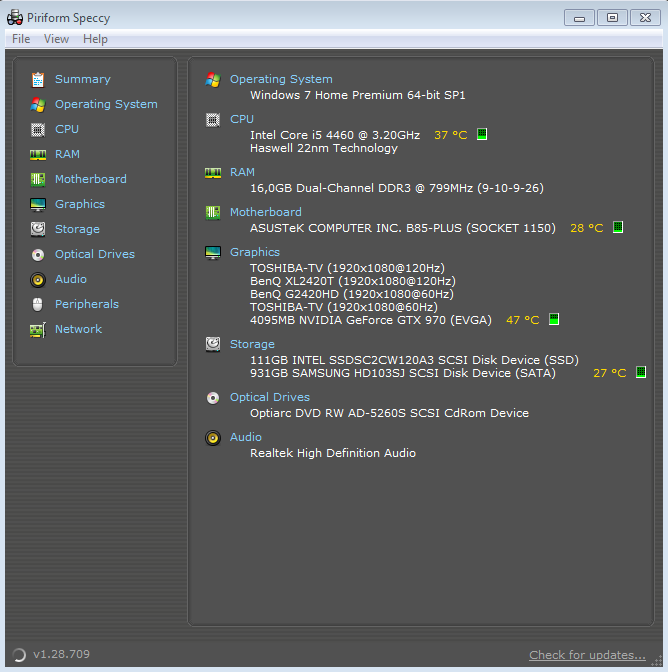Click the BenQ XL2420T monitor entry
Viewport: 668px width, 672px height.
pyautogui.click(x=353, y=282)
